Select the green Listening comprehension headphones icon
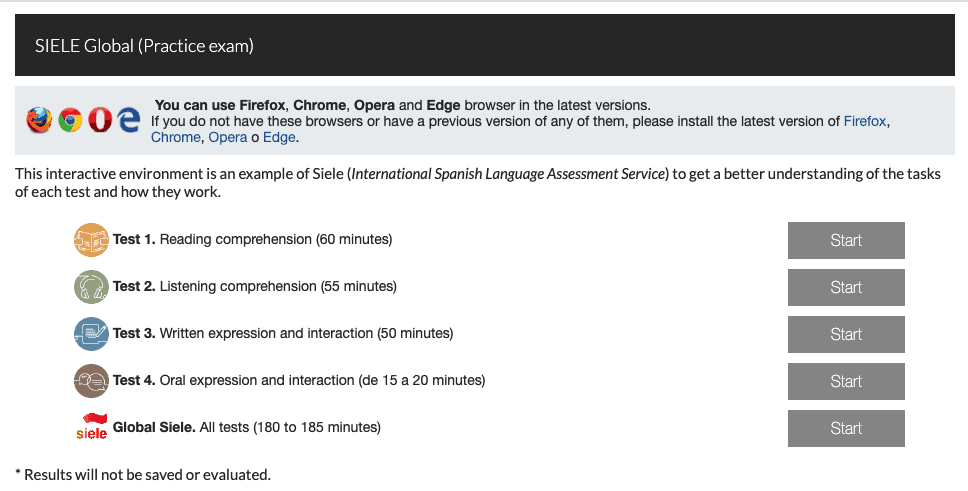The image size is (968, 491). pos(91,287)
